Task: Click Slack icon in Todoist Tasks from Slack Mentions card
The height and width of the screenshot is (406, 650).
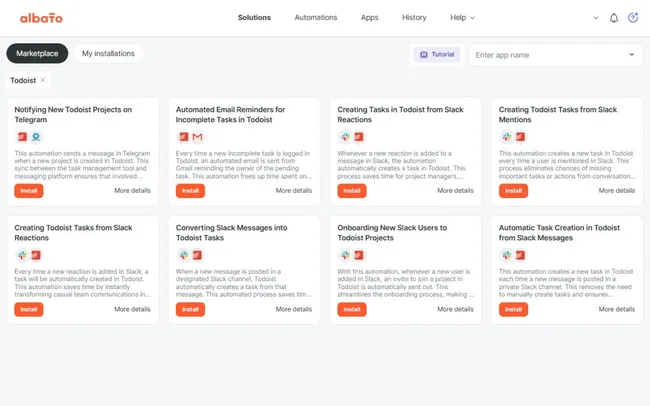Action: [x=507, y=137]
